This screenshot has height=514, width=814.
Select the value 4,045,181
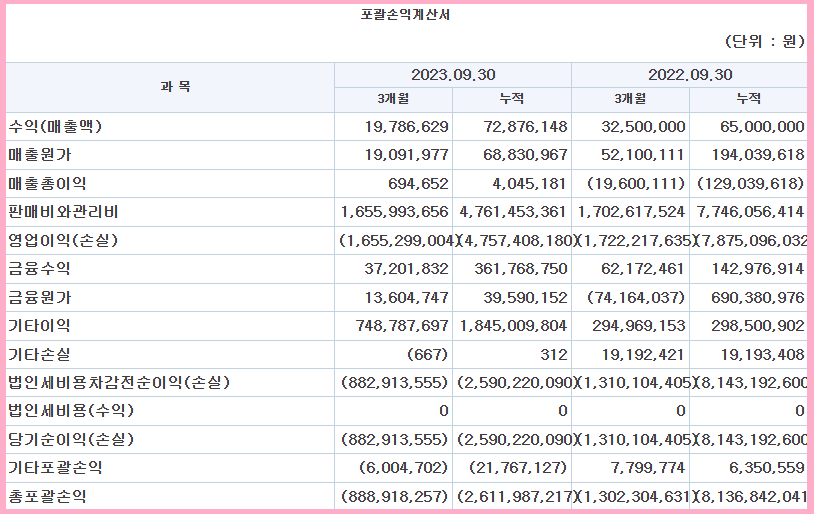[529, 184]
